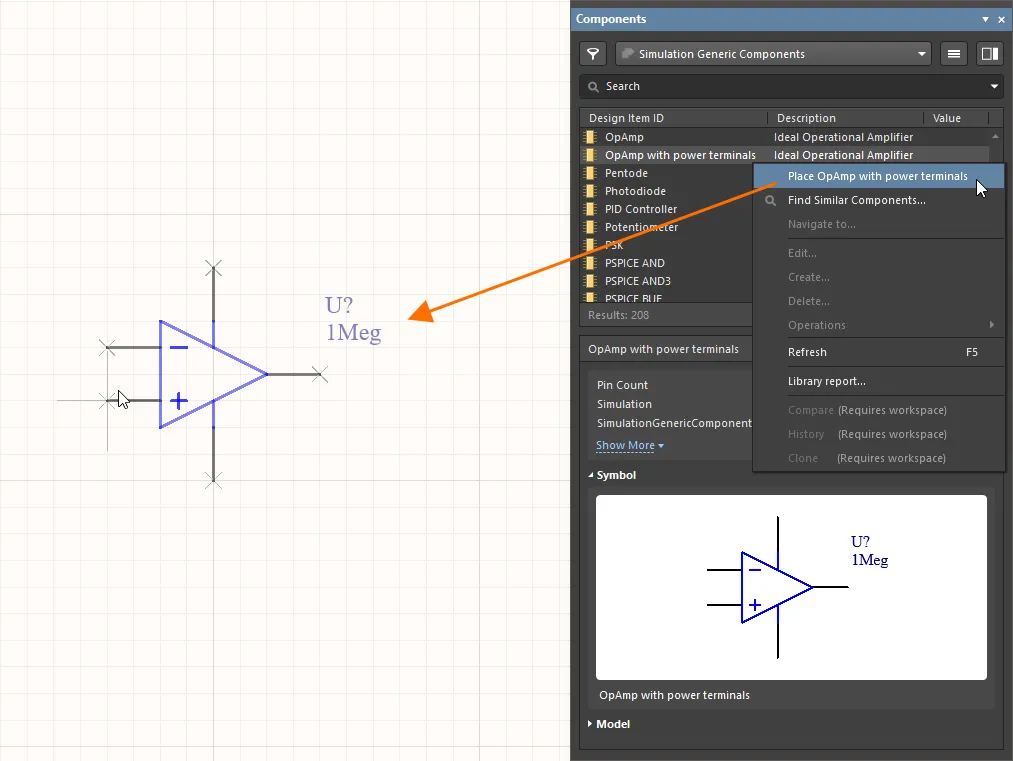Toggle the component details pane layout icon
Viewport: 1013px width, 761px height.
[x=990, y=54]
